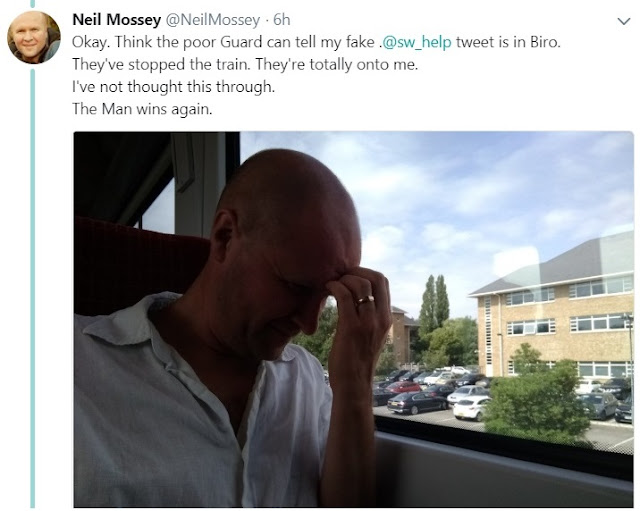
Task: Click the word 'Biro.' in the tweet
Action: tap(546, 42)
